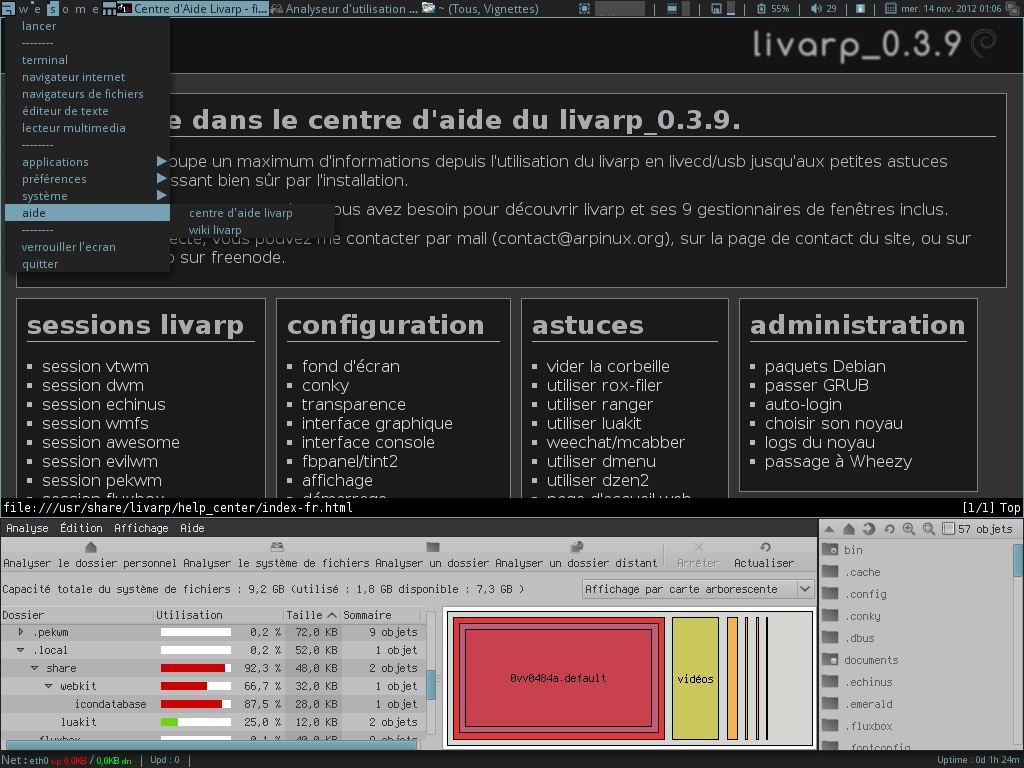Open the Affichage menu
The width and height of the screenshot is (1024, 768).
click(141, 528)
